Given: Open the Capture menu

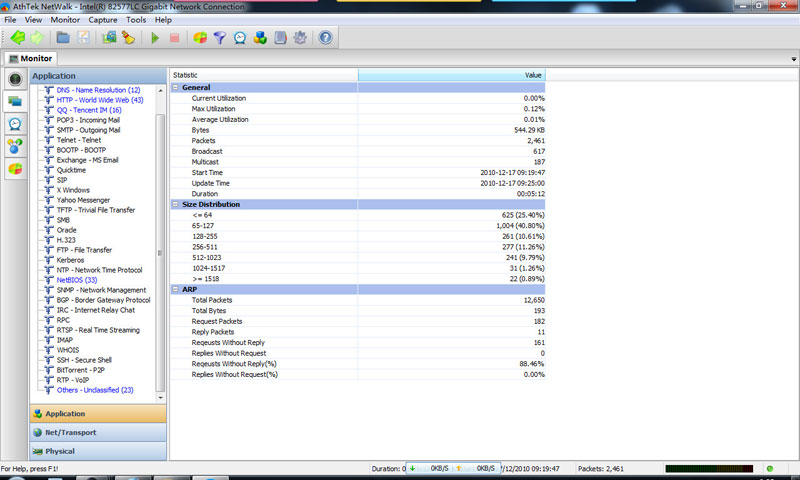Looking at the screenshot, I should [x=102, y=19].
